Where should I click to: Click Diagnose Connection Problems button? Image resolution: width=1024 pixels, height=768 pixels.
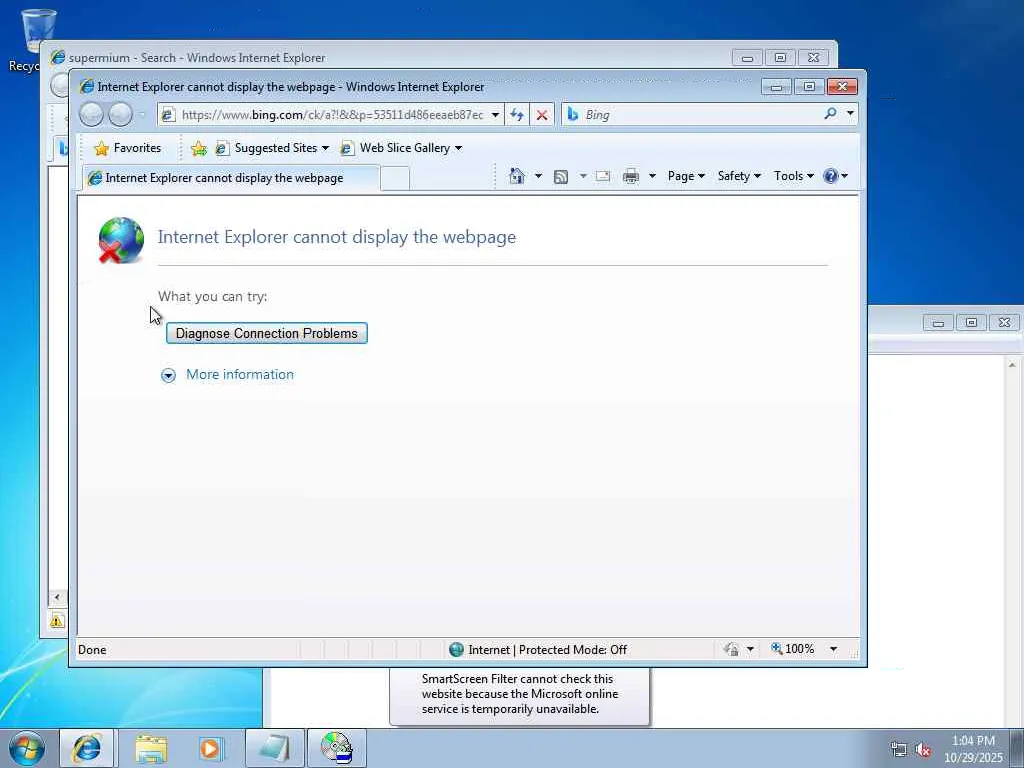click(266, 333)
